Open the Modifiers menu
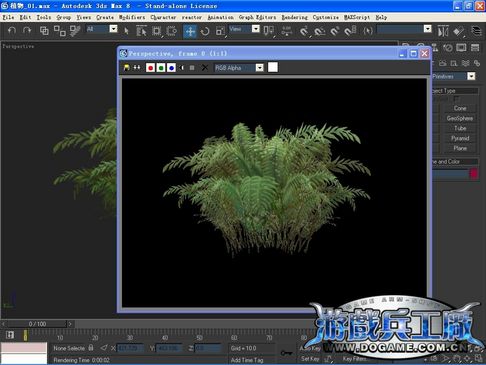This screenshot has height=365, width=486. (x=132, y=17)
